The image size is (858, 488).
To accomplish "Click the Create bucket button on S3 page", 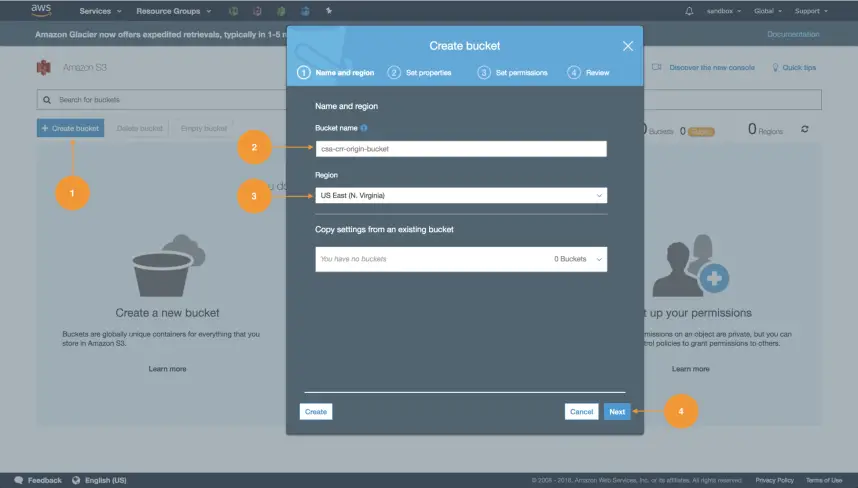I will pos(71,128).
